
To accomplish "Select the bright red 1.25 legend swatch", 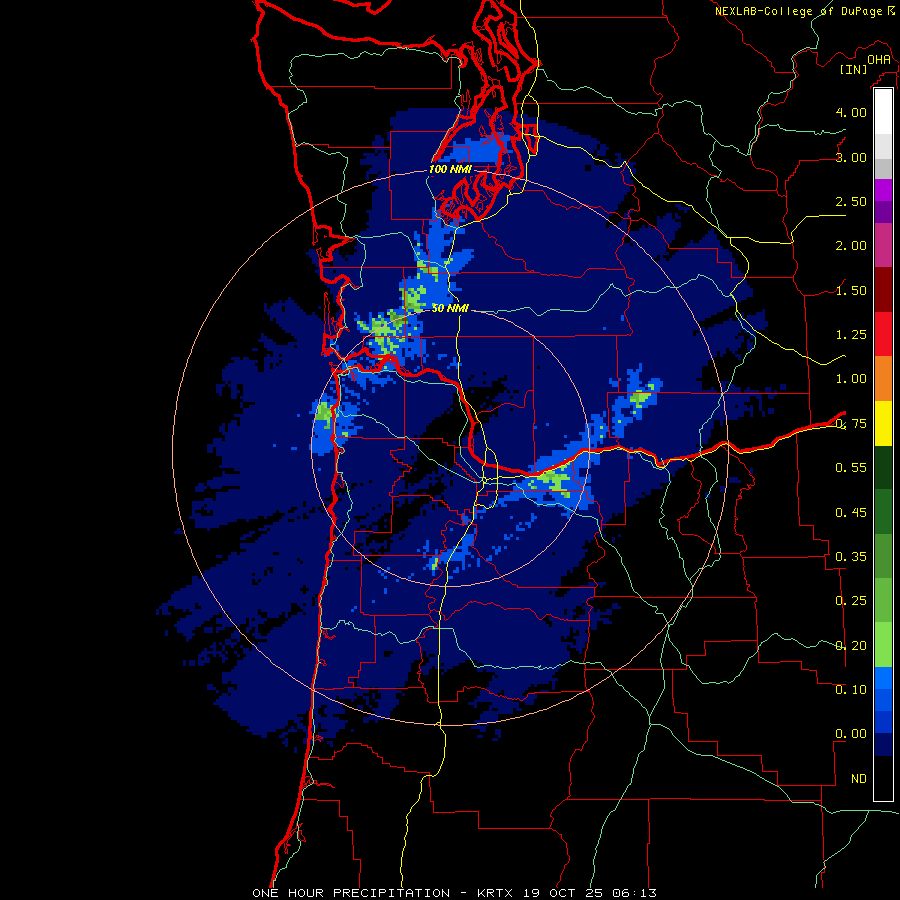I will (883, 334).
